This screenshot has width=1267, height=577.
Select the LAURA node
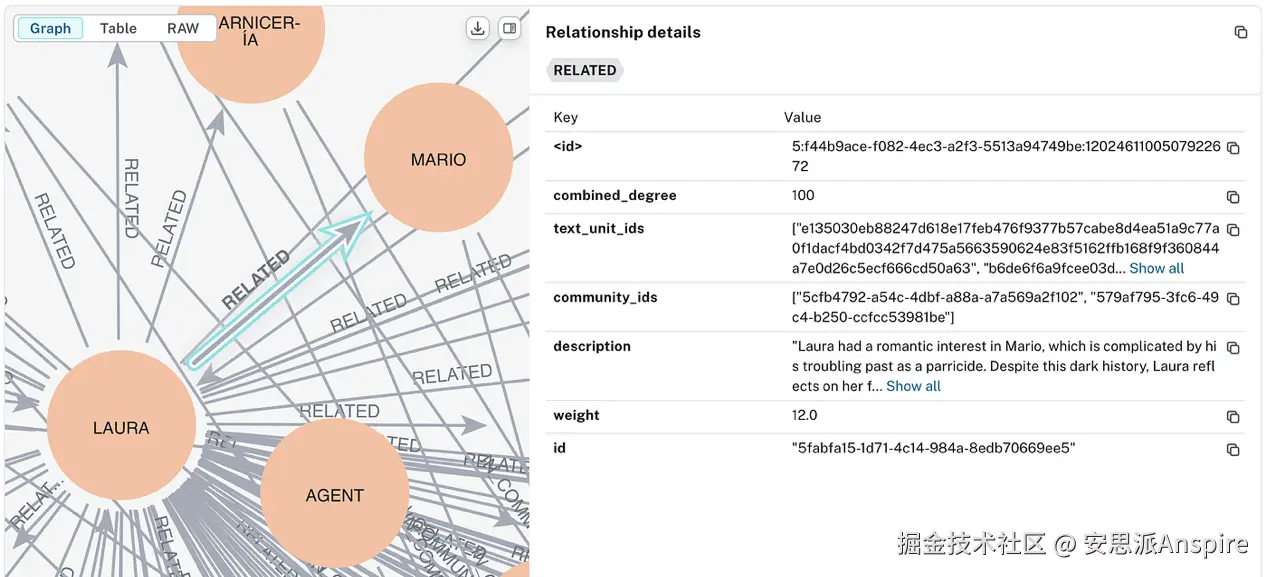tap(121, 428)
